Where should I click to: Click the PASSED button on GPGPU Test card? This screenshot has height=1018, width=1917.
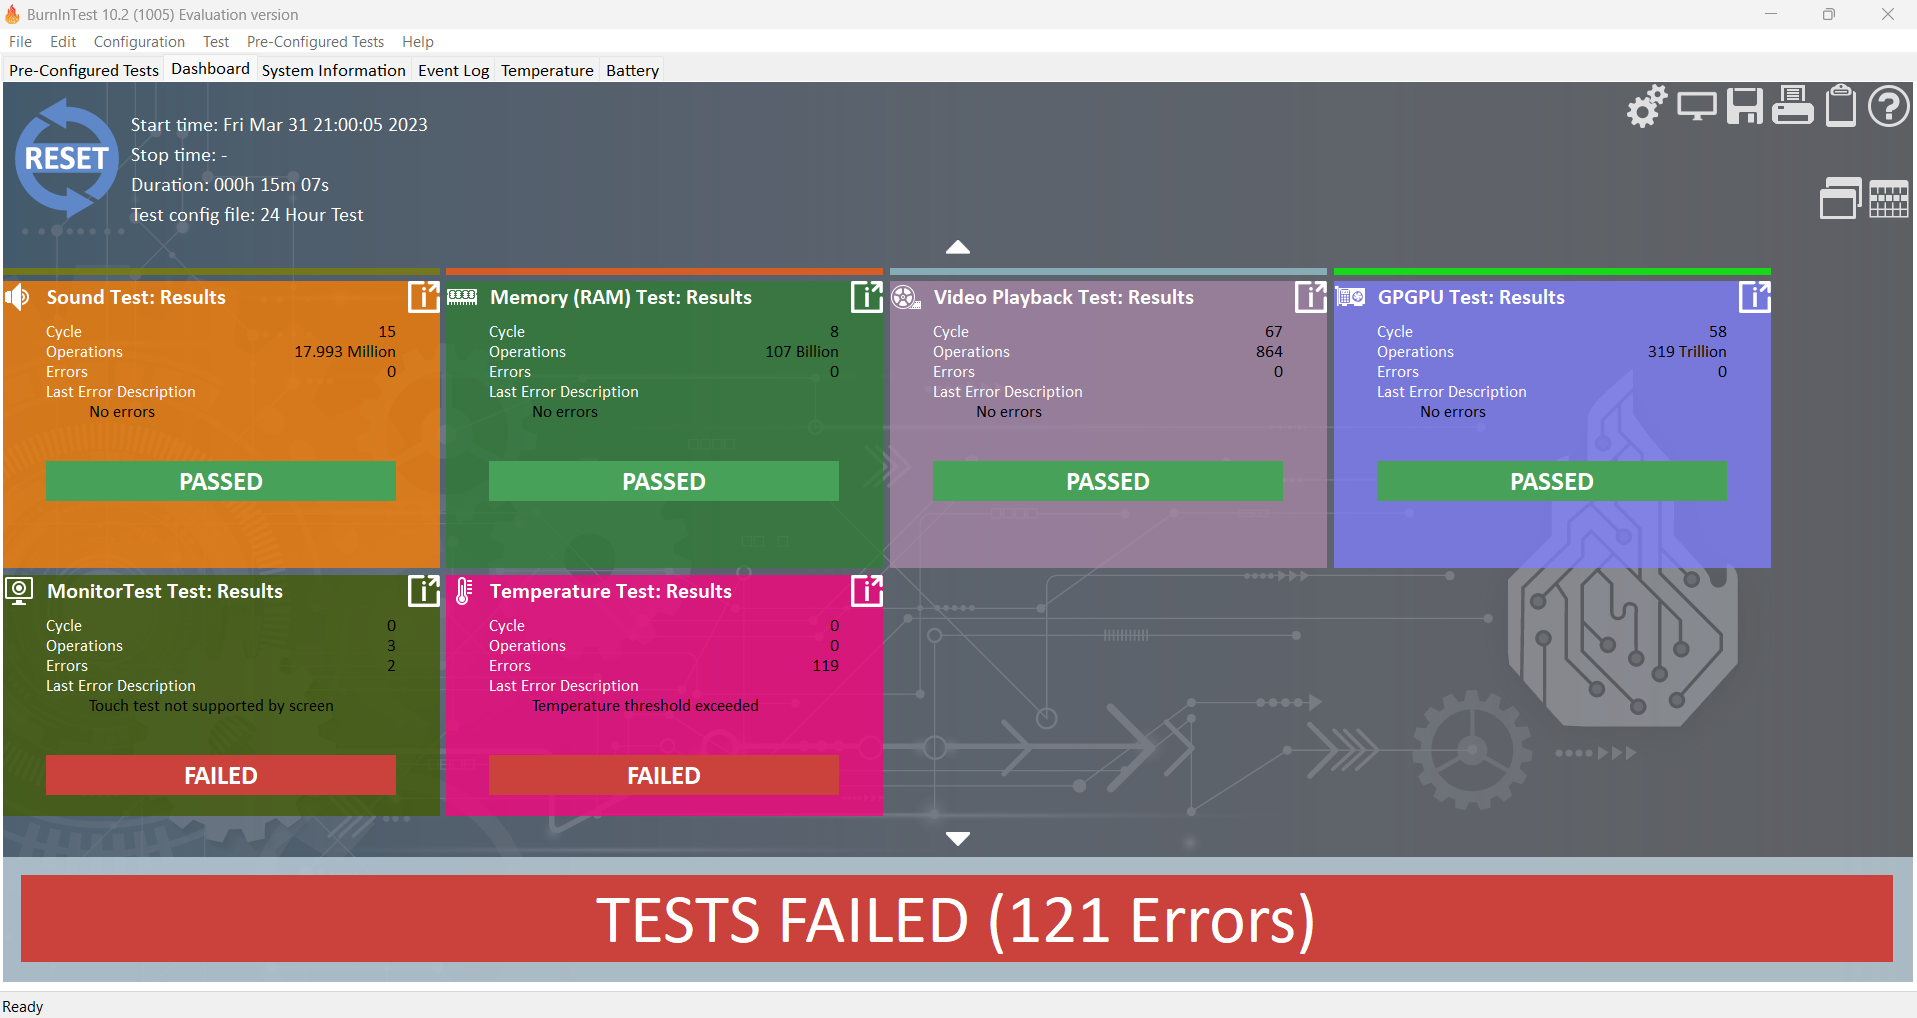pos(1552,481)
